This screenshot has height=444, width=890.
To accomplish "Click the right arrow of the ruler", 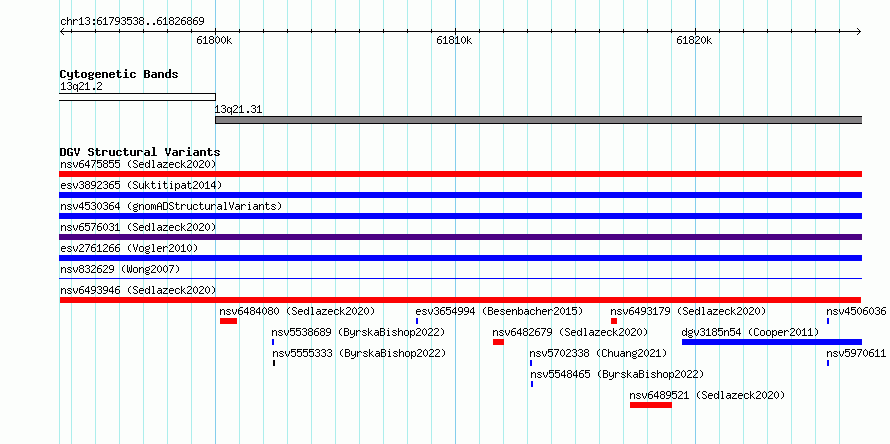I will [859, 31].
